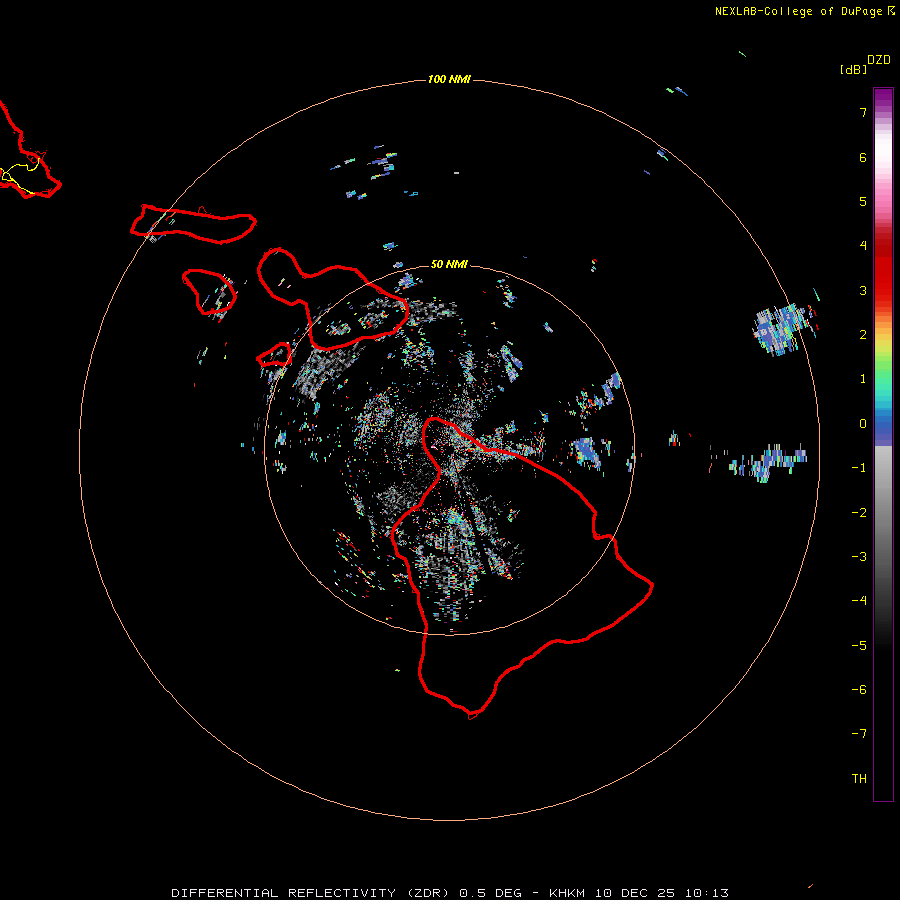
Task: Click the DZD product label above the scale
Action: 879,60
